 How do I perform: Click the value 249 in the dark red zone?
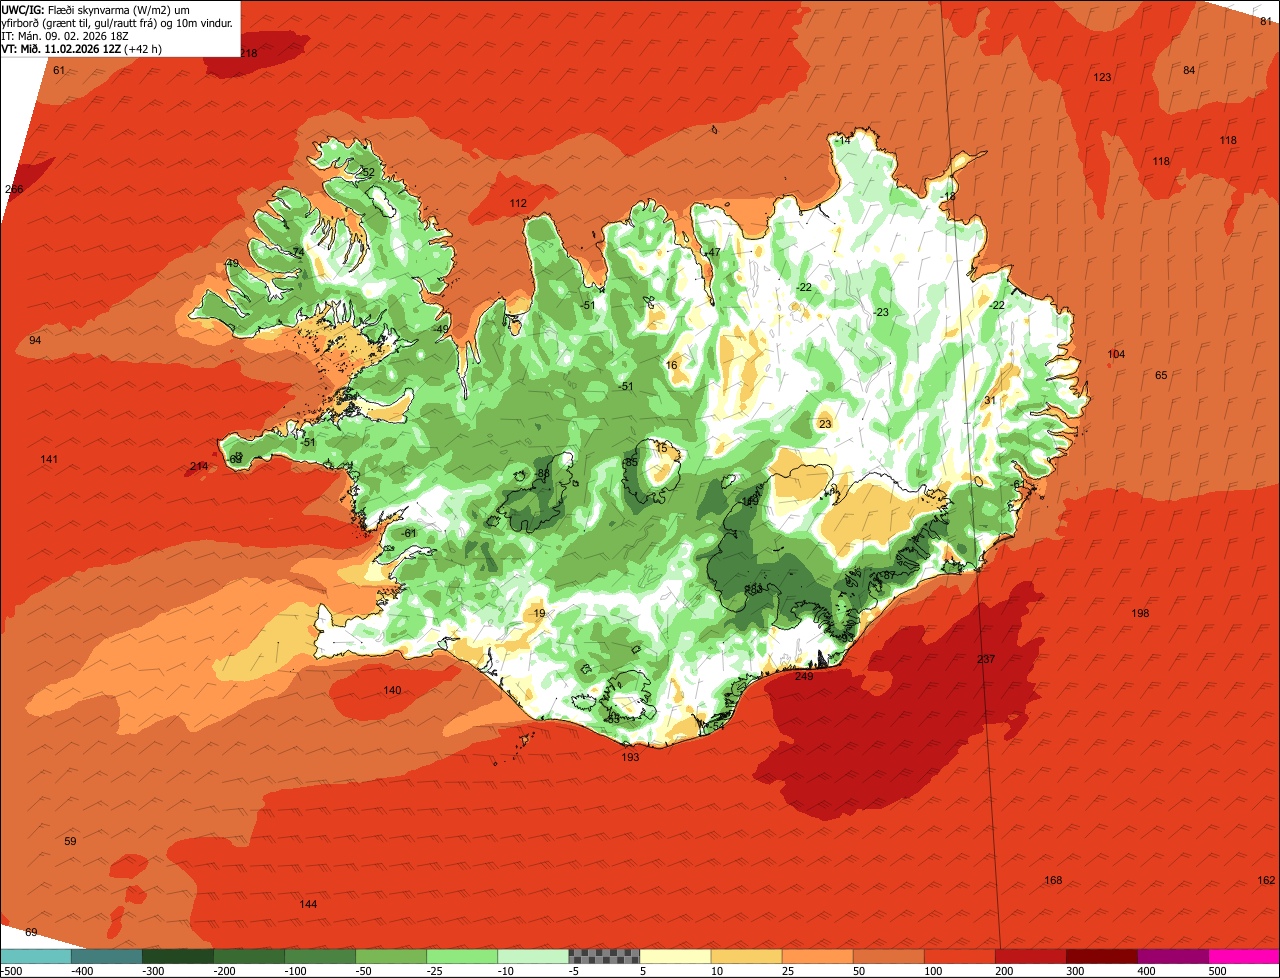click(804, 676)
